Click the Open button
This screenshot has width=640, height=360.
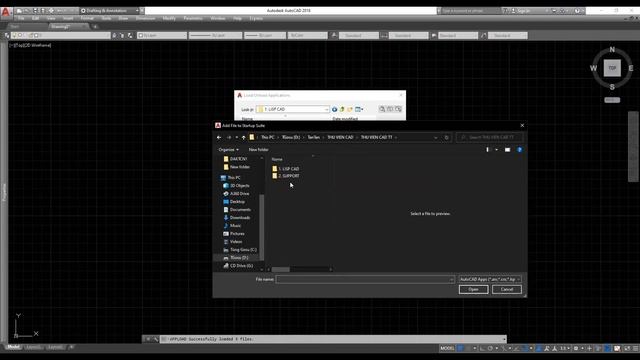(473, 289)
